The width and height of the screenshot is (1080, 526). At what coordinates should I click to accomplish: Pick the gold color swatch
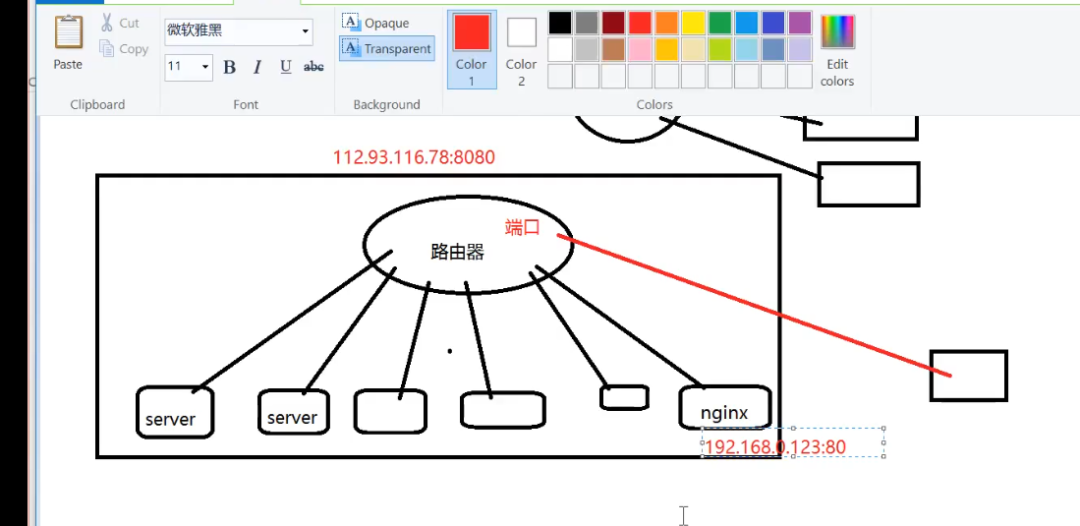coord(667,50)
